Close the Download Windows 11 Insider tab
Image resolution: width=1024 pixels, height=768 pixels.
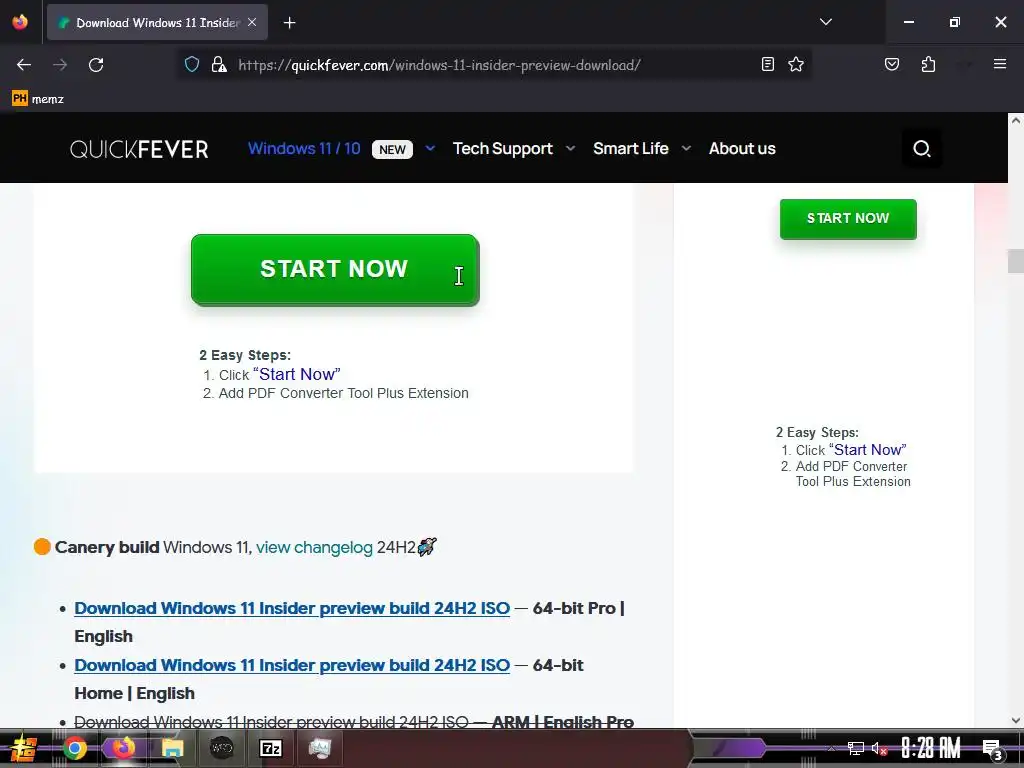point(252,22)
